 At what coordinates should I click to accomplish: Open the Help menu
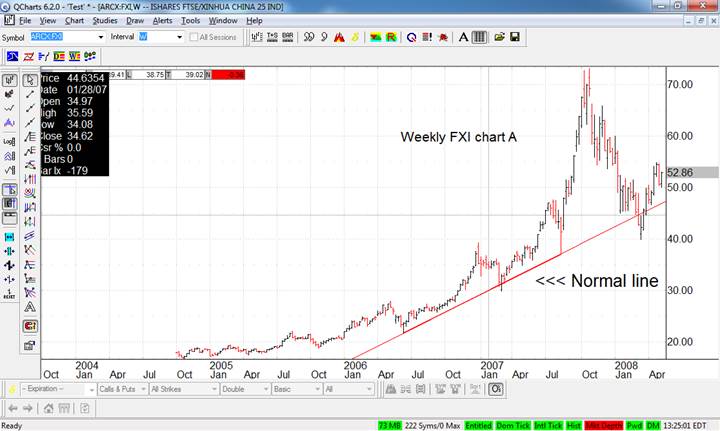(254, 21)
